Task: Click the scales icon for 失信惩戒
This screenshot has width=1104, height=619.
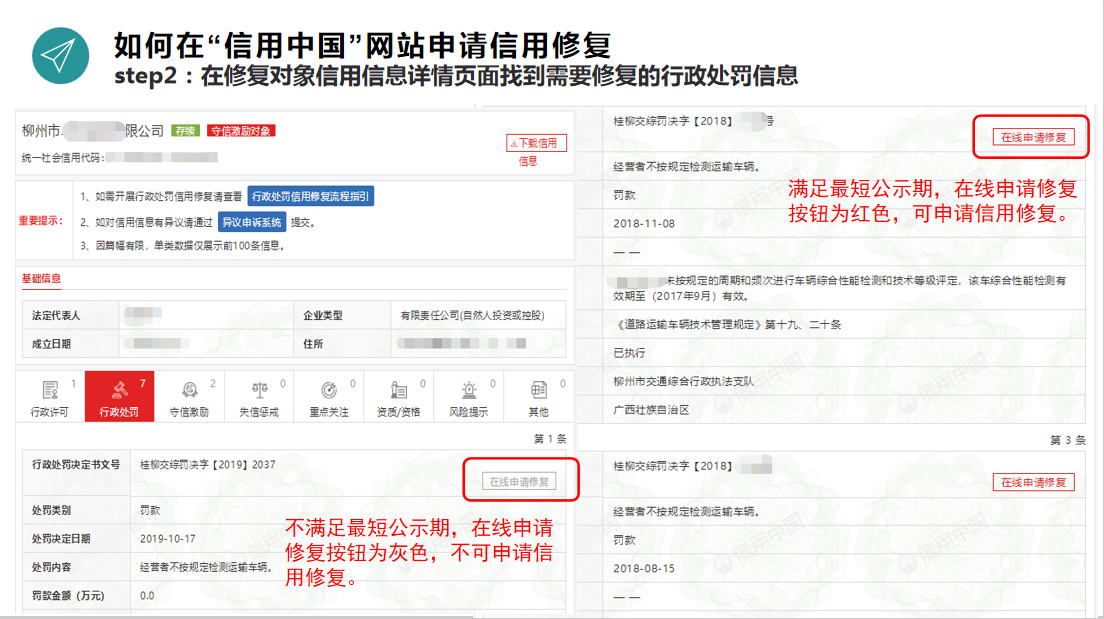Action: click(259, 389)
